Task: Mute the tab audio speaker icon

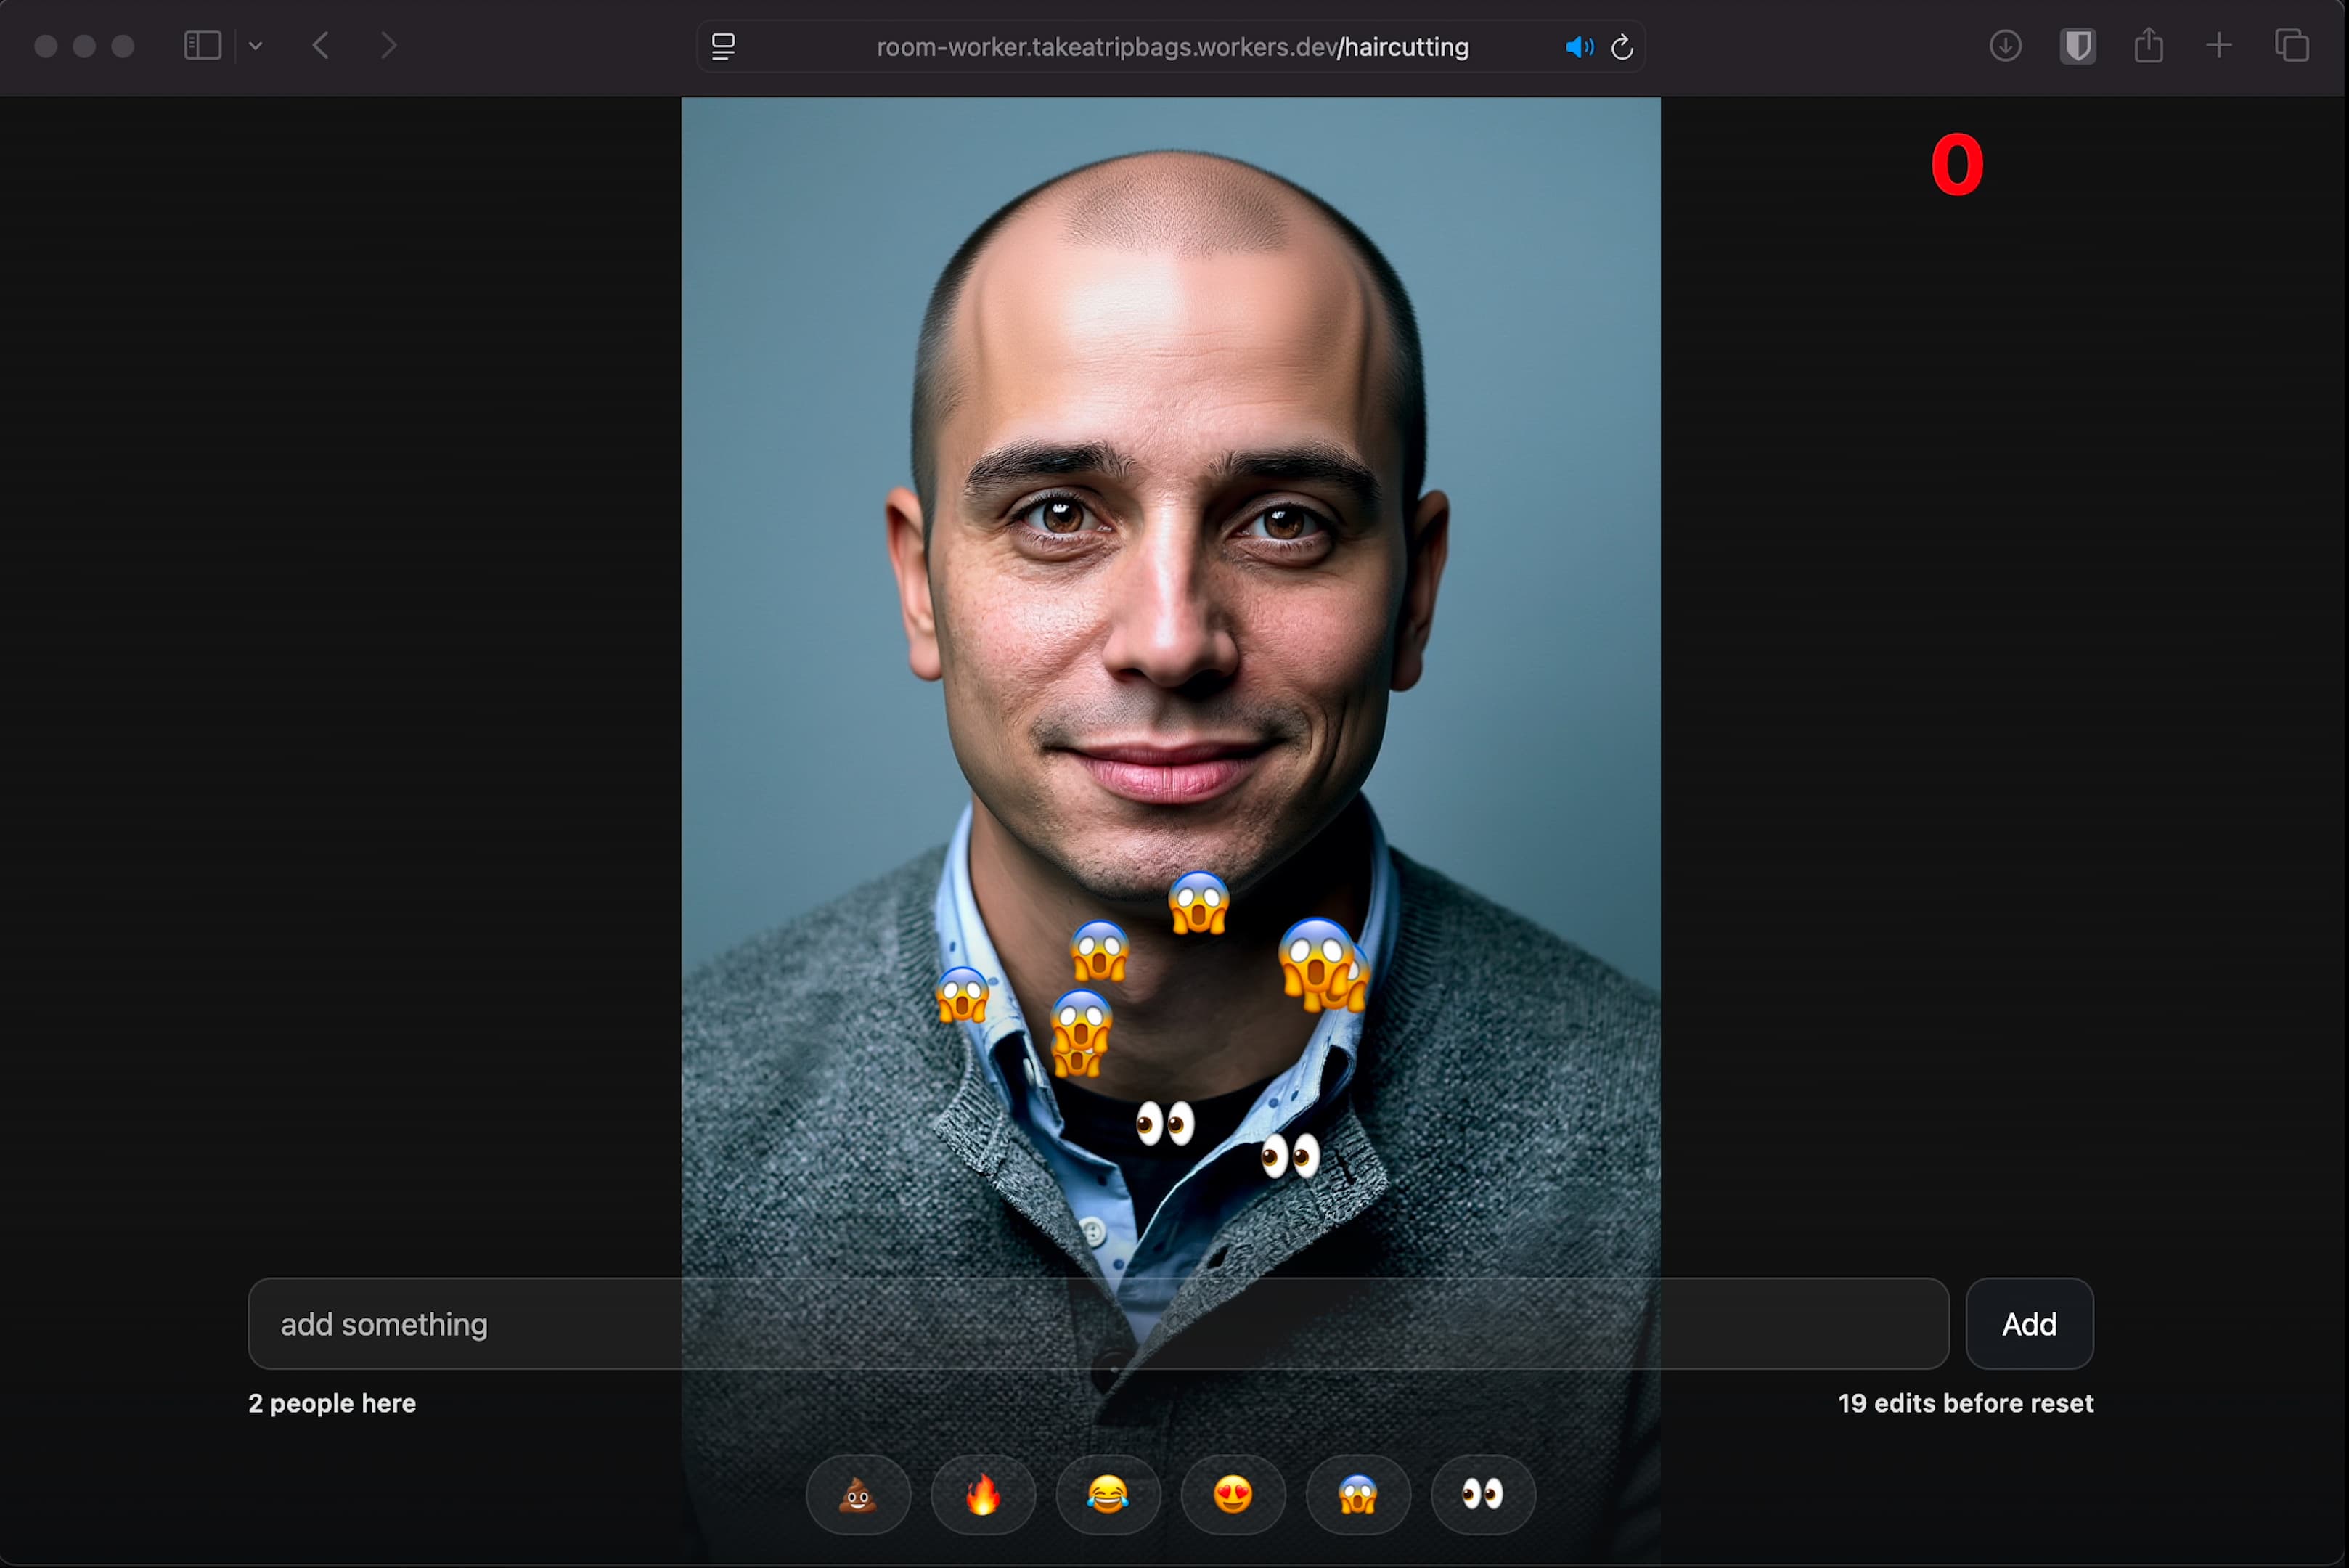Action: 1578,47
